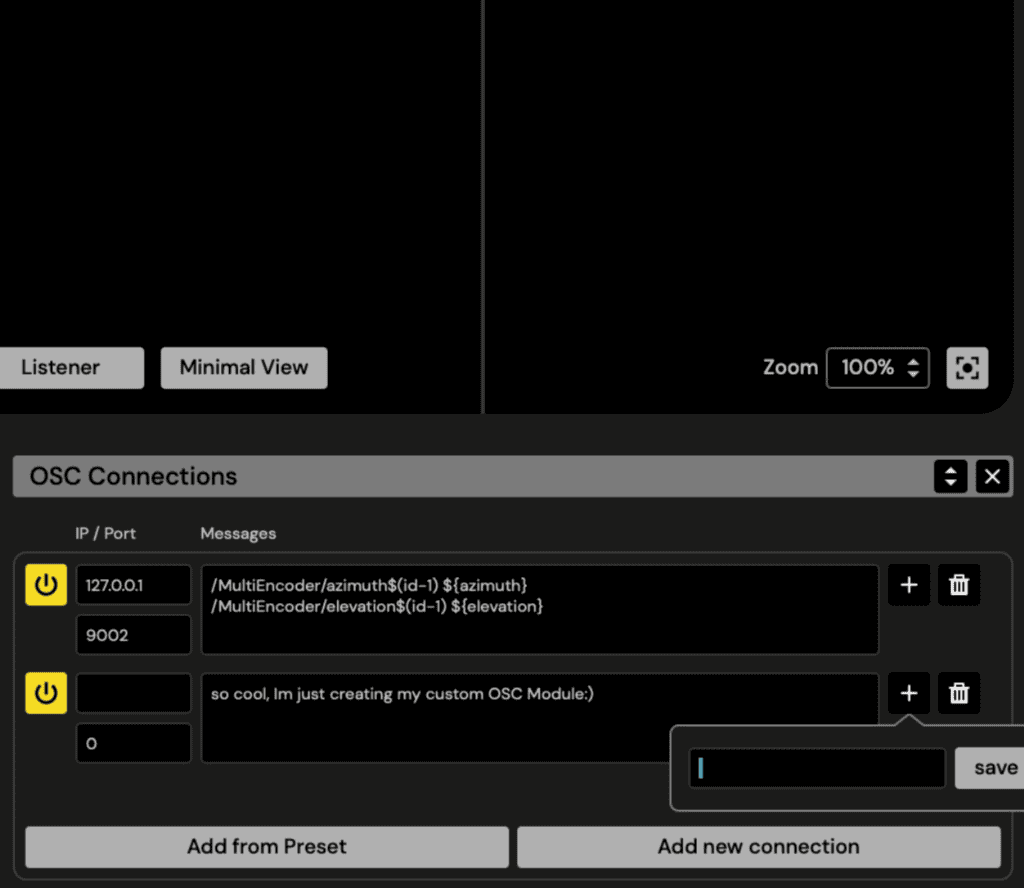Edit the MultiEncoder azimuth messages box
The height and width of the screenshot is (888, 1024).
539,609
